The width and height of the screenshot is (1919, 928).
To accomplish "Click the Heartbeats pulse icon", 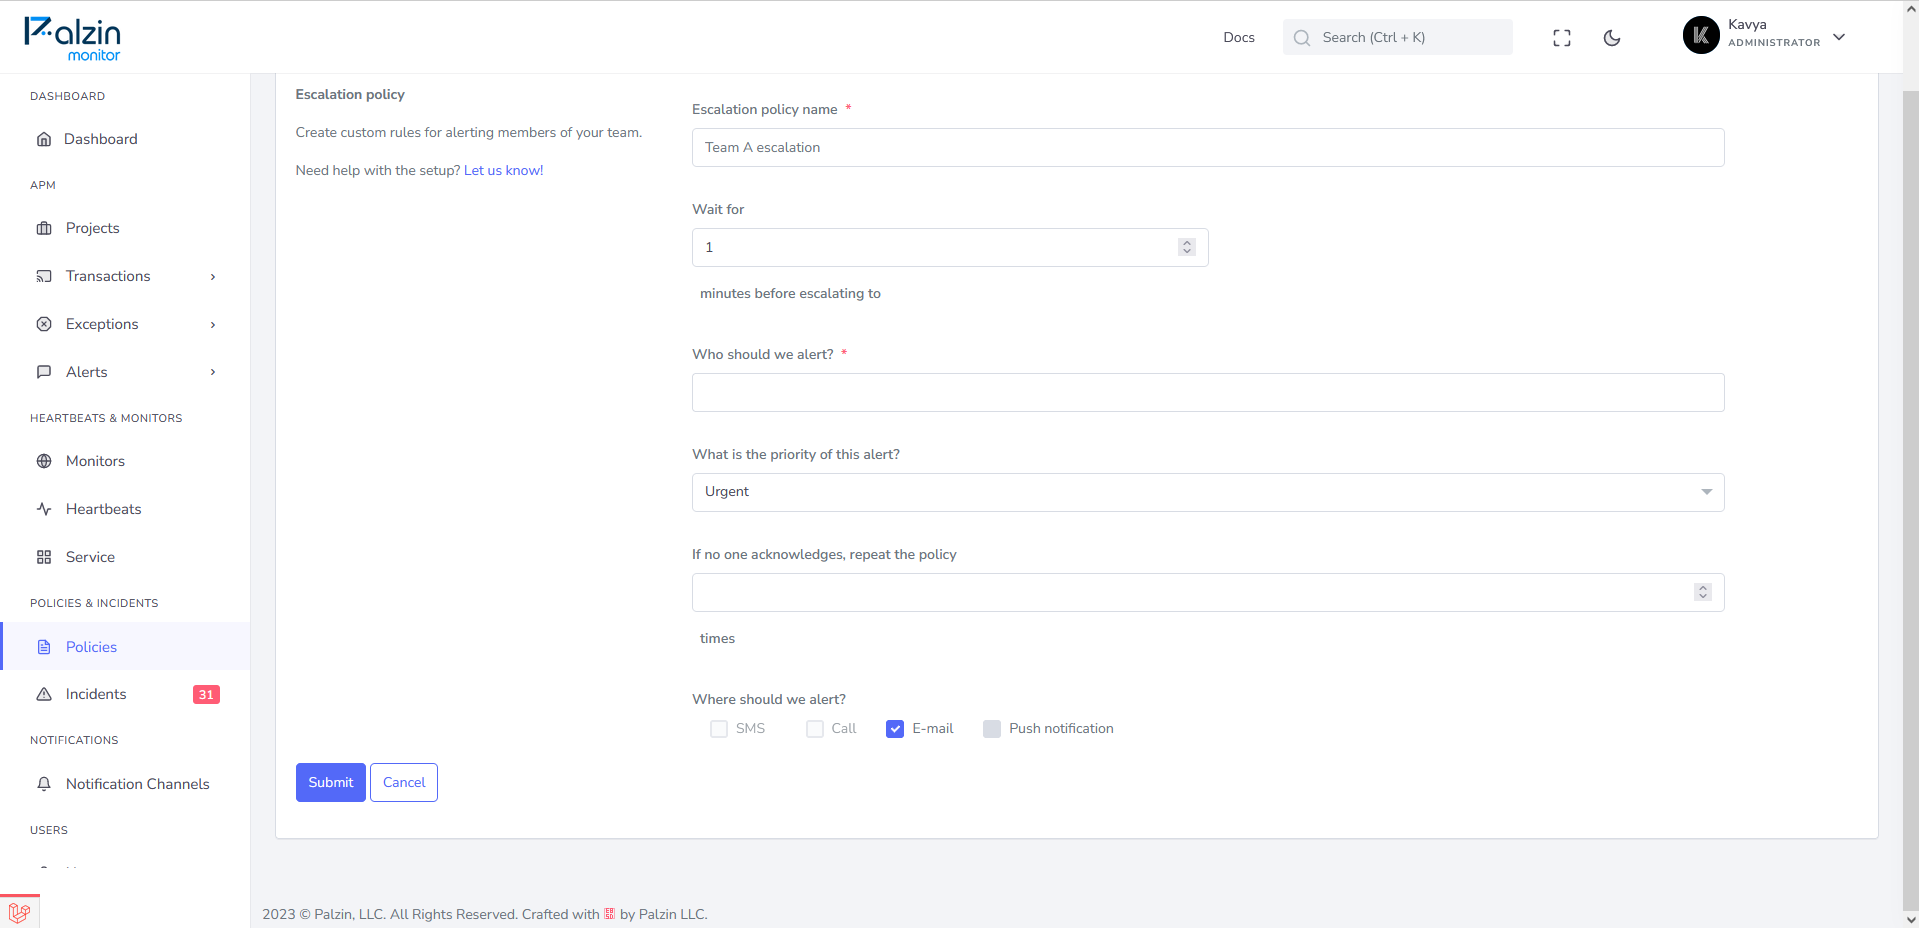I will coord(44,509).
